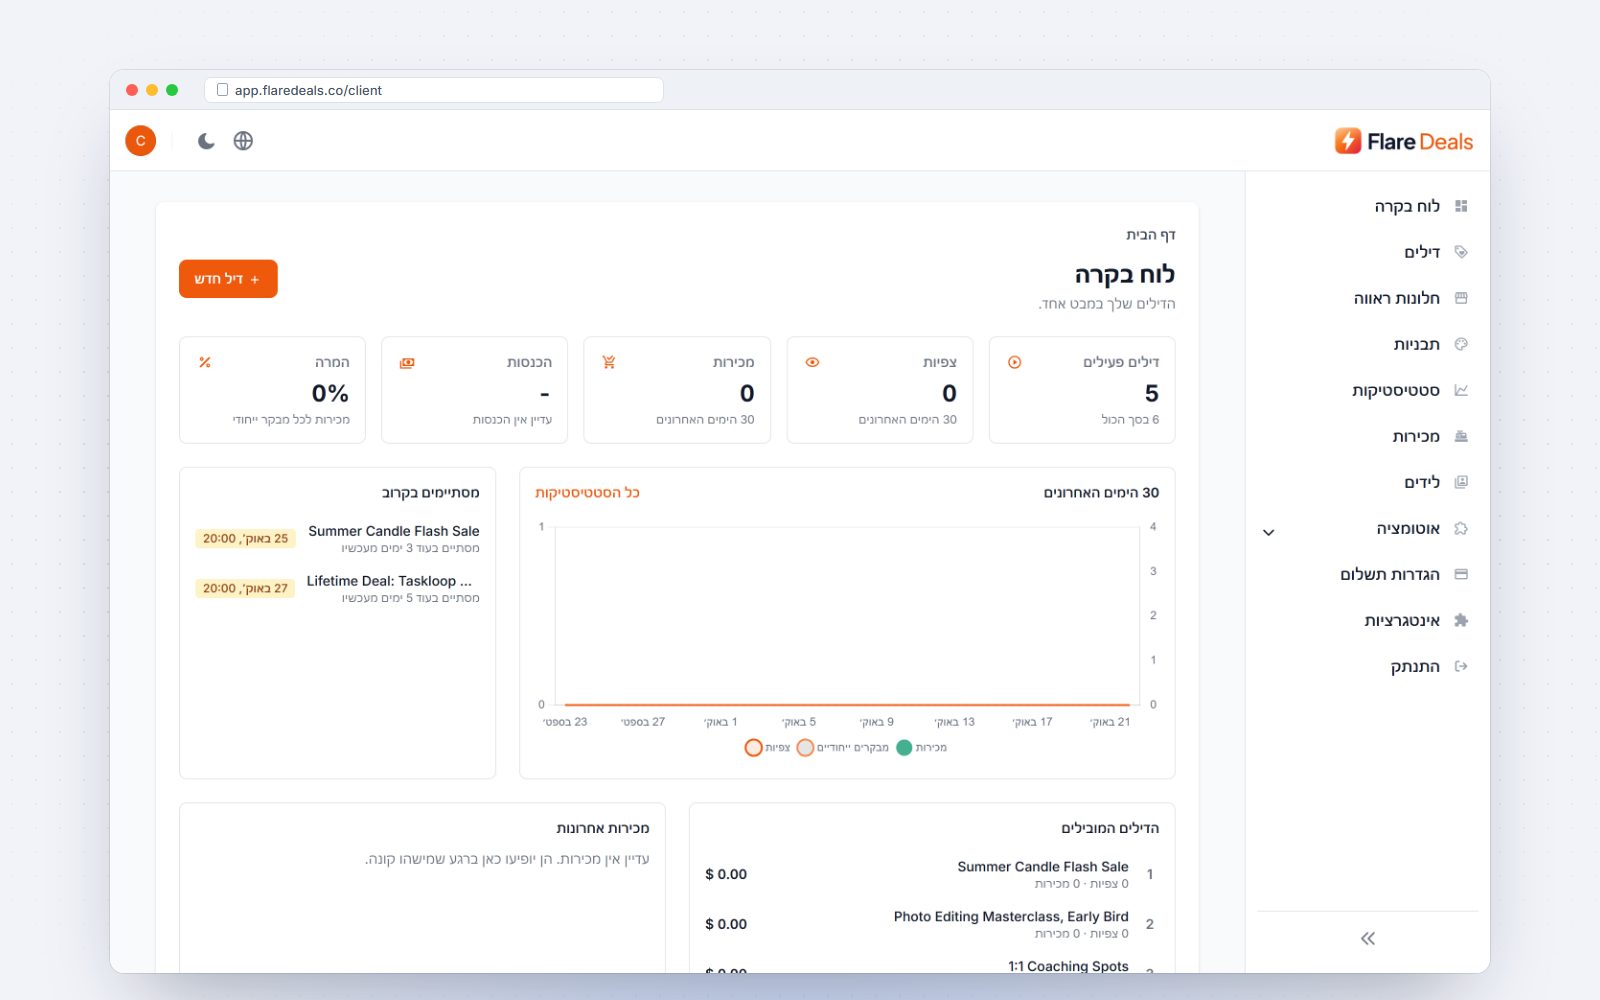Click the דף הבית breadcrumb
The image size is (1600, 1000).
coord(1151,235)
